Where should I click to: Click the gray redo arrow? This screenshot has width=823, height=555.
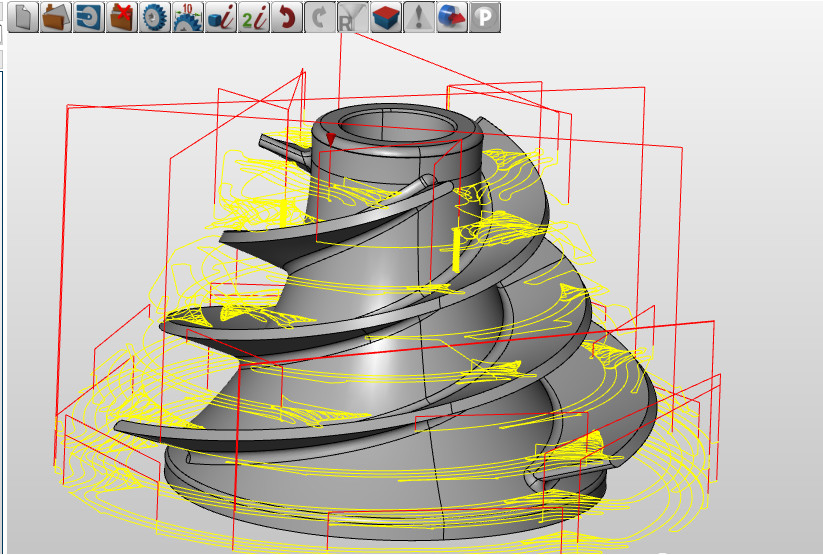pyautogui.click(x=320, y=17)
